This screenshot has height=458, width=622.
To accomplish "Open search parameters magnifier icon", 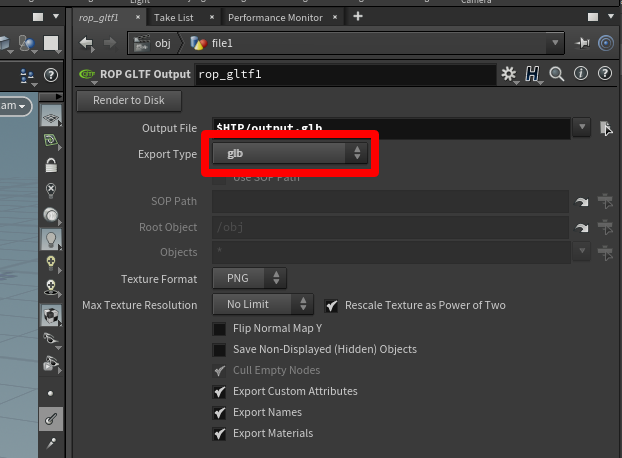I will [x=556, y=74].
